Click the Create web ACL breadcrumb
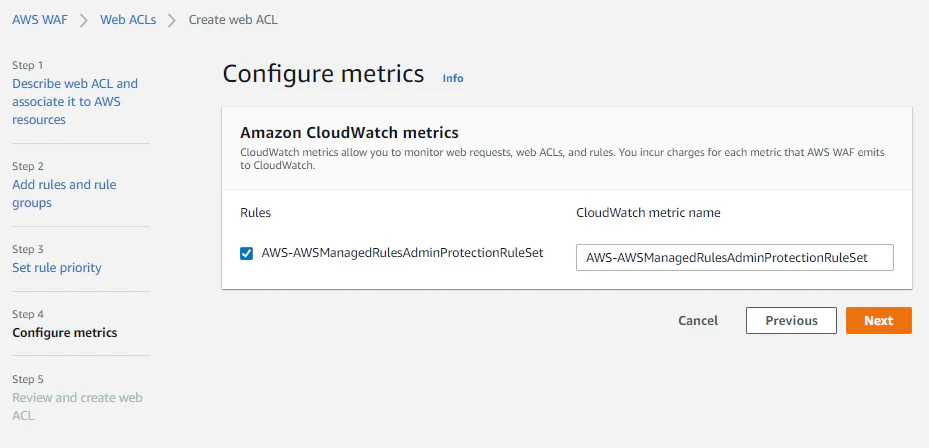 pos(234,19)
